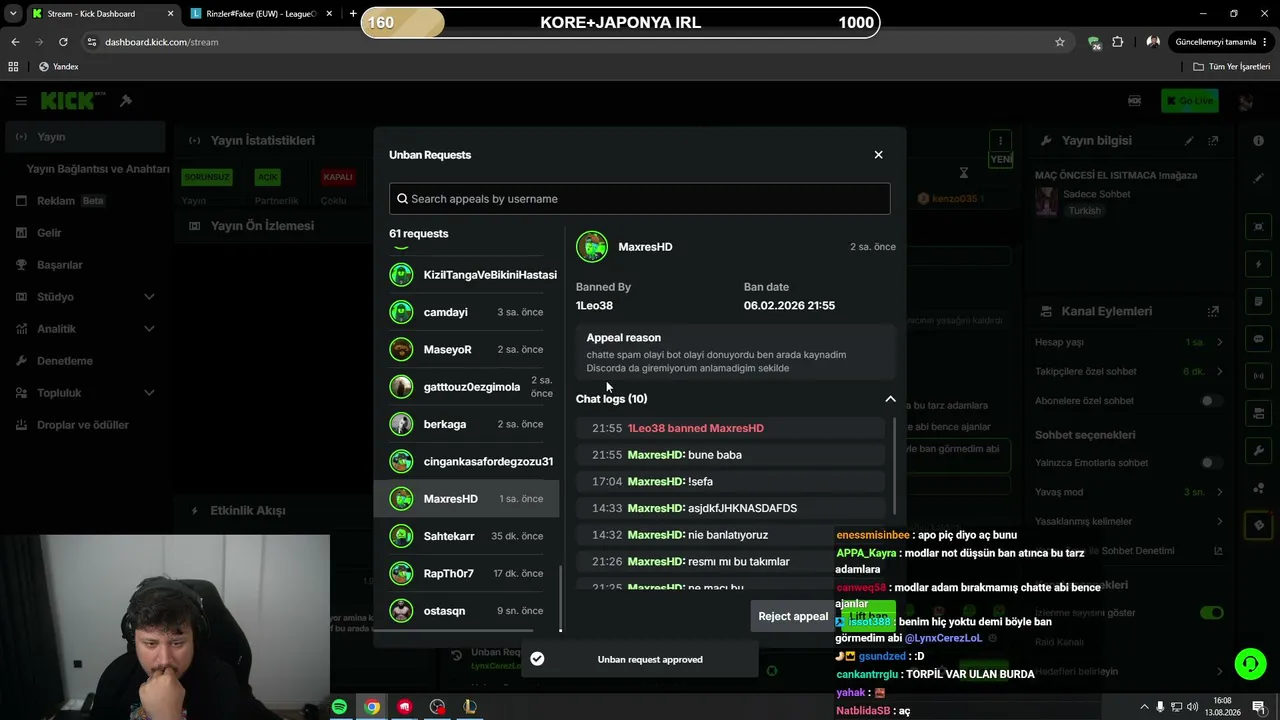This screenshot has width=1280, height=720.
Task: Reject the MaxresHD appeal
Action: tap(792, 616)
